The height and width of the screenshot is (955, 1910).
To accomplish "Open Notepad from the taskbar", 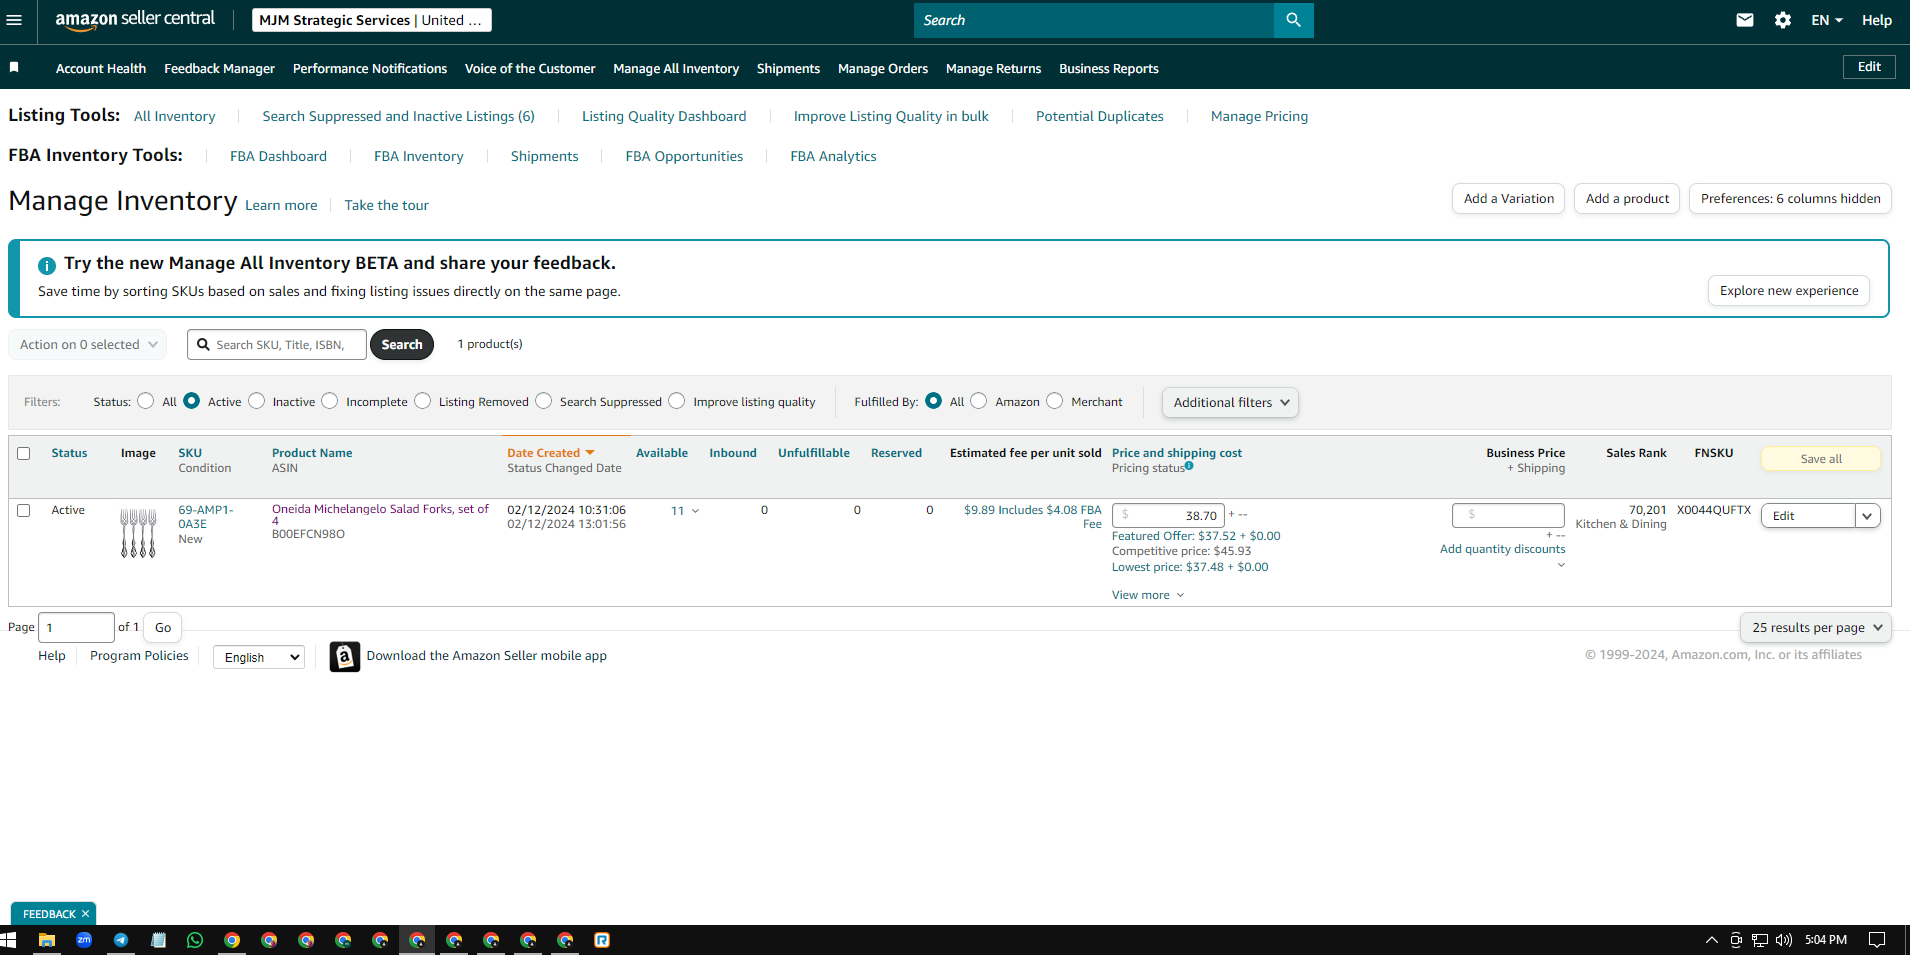I will tap(158, 940).
